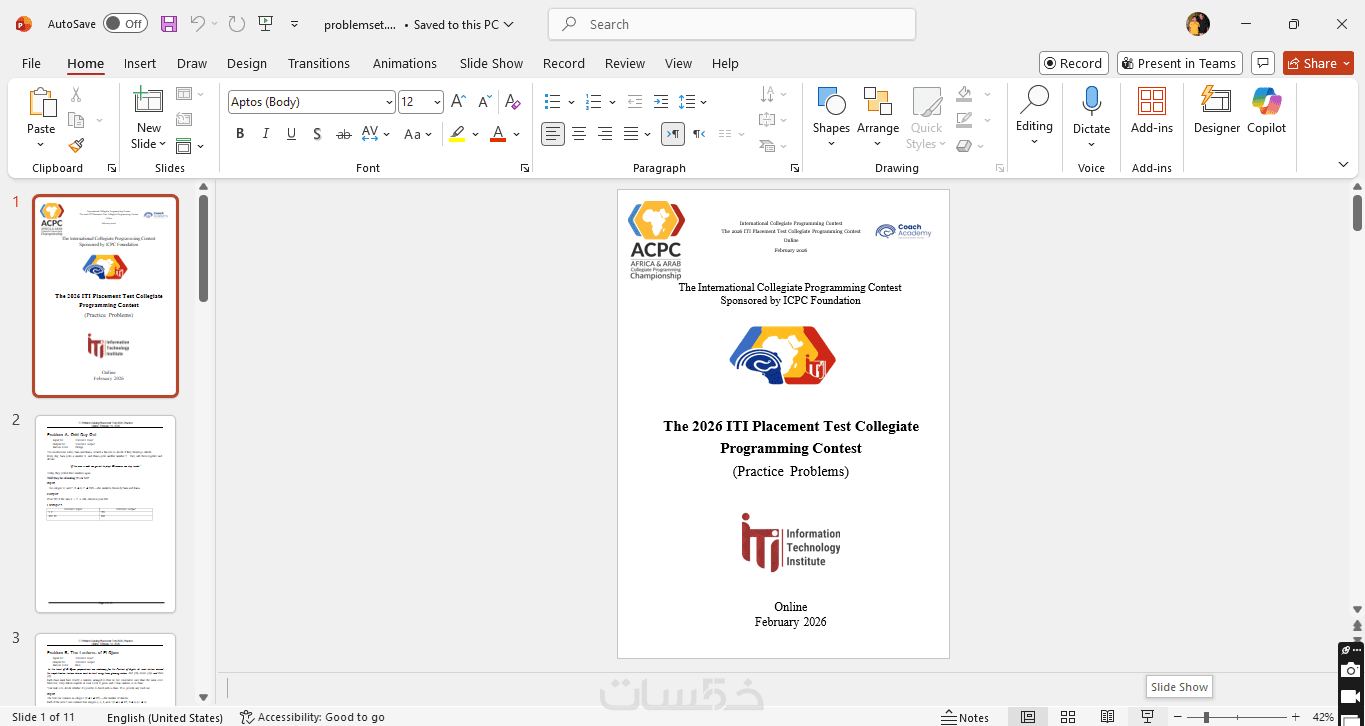Click the Paste button
The height and width of the screenshot is (726, 1365).
click(x=41, y=111)
